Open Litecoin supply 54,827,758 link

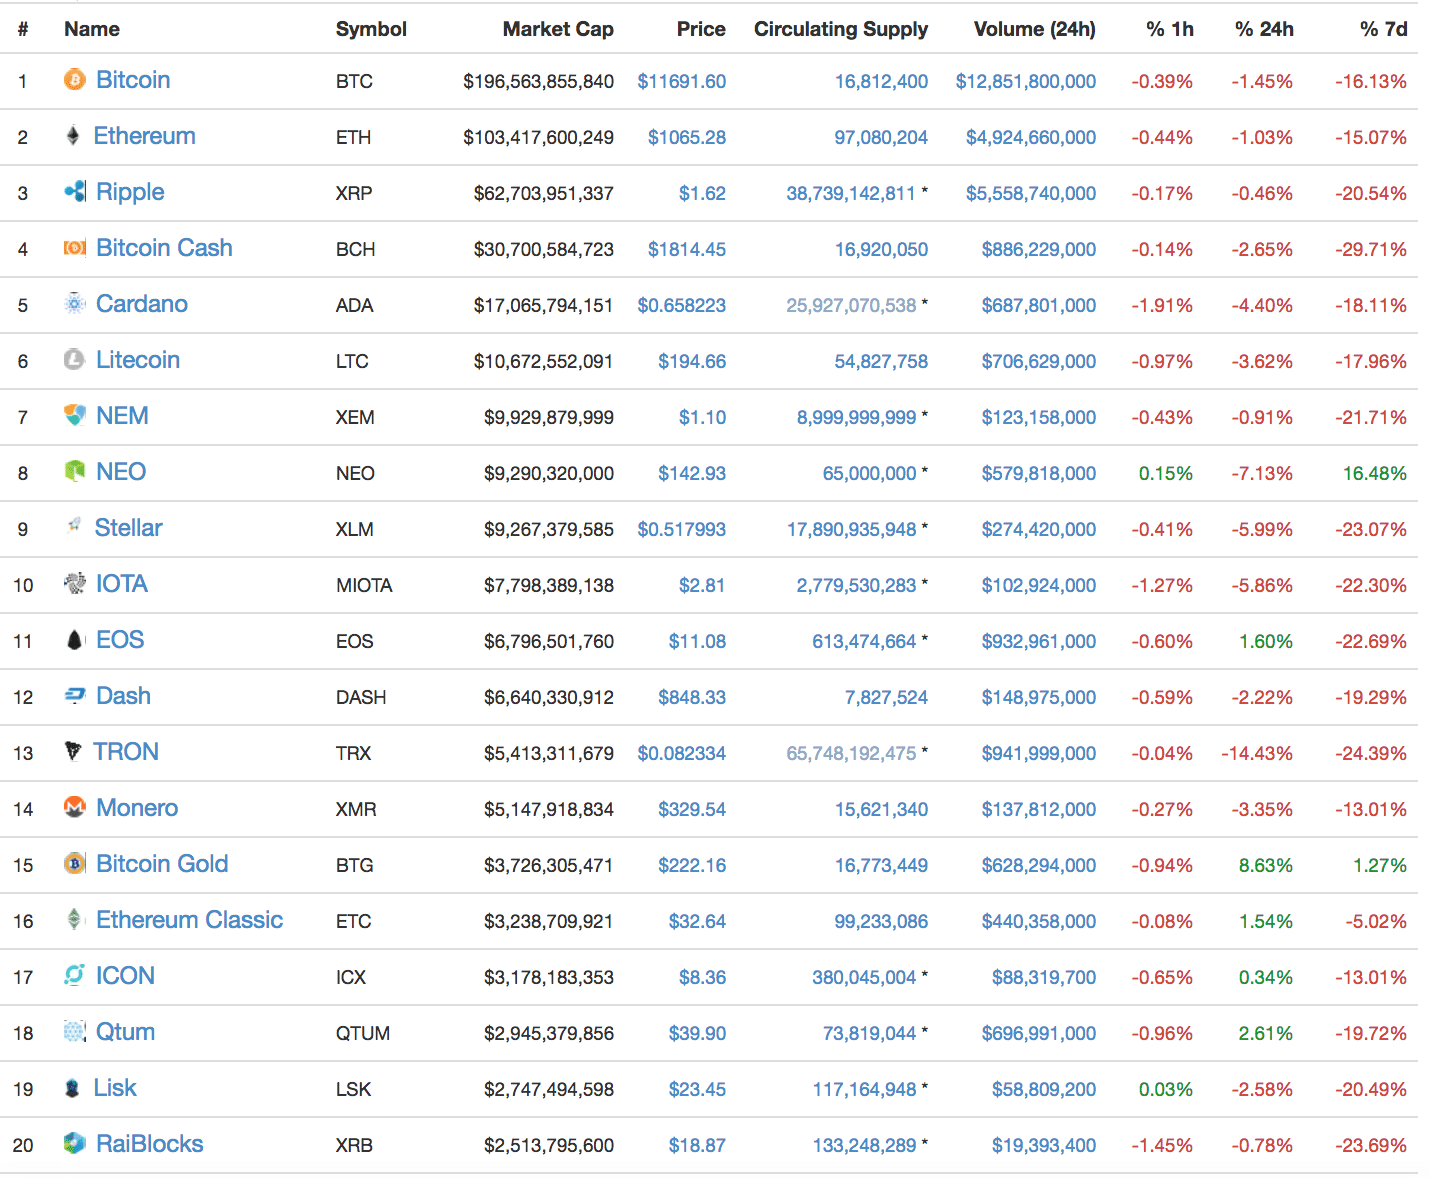pos(881,361)
